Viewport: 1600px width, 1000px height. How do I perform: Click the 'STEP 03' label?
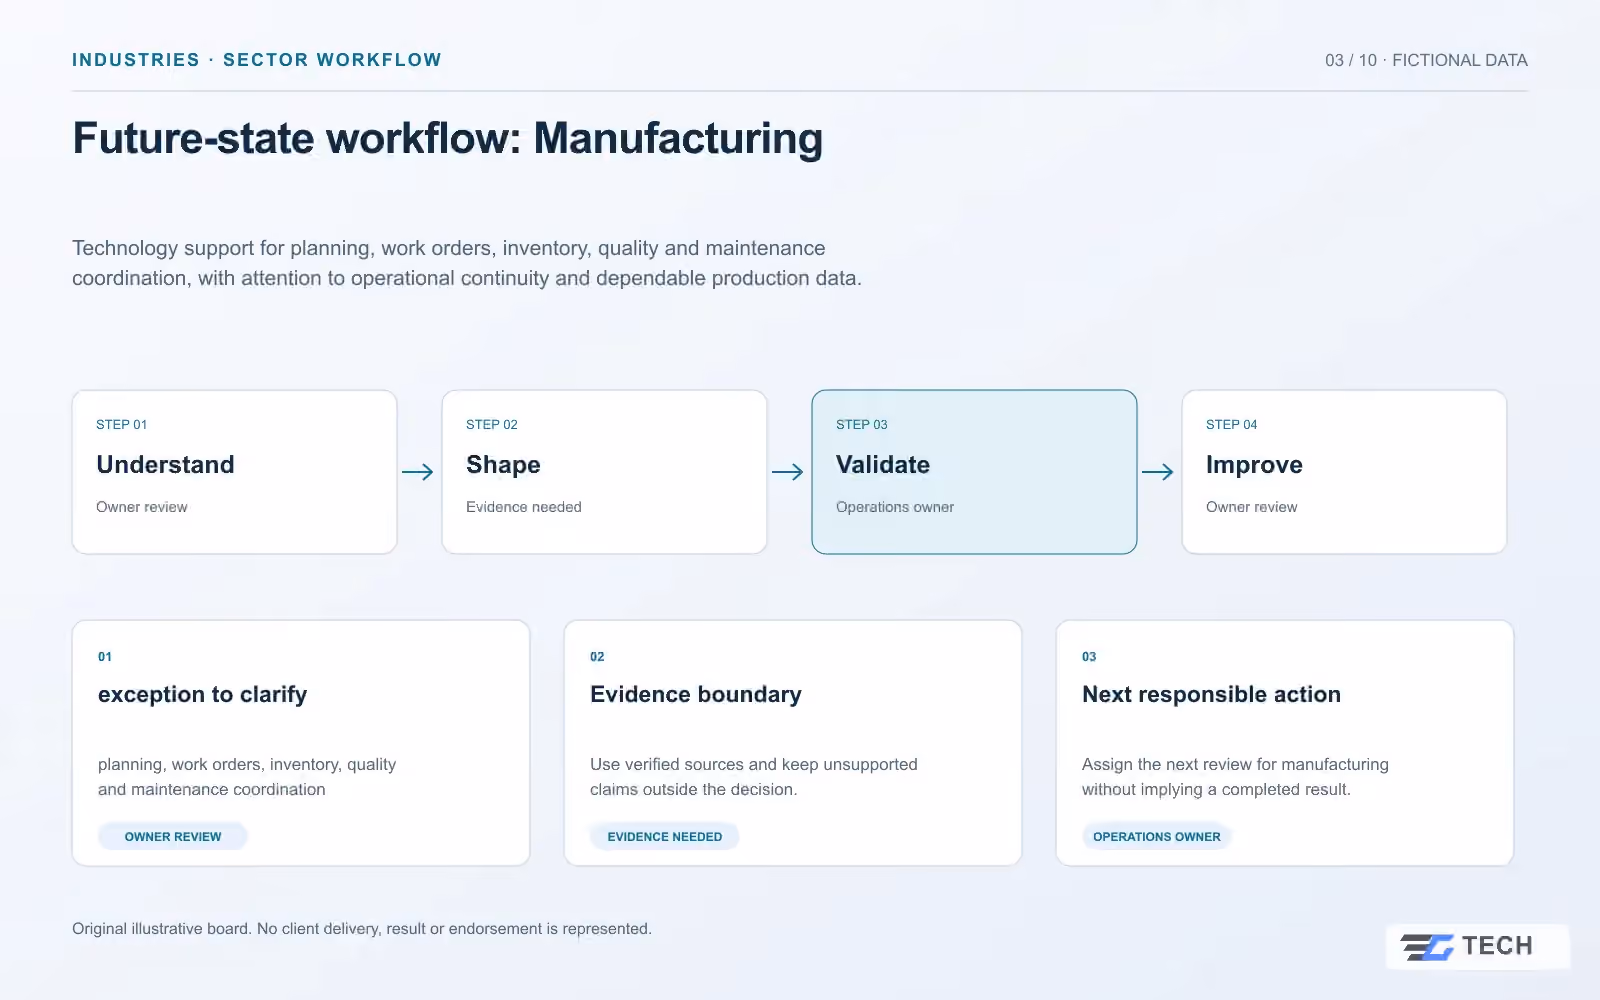coord(862,425)
